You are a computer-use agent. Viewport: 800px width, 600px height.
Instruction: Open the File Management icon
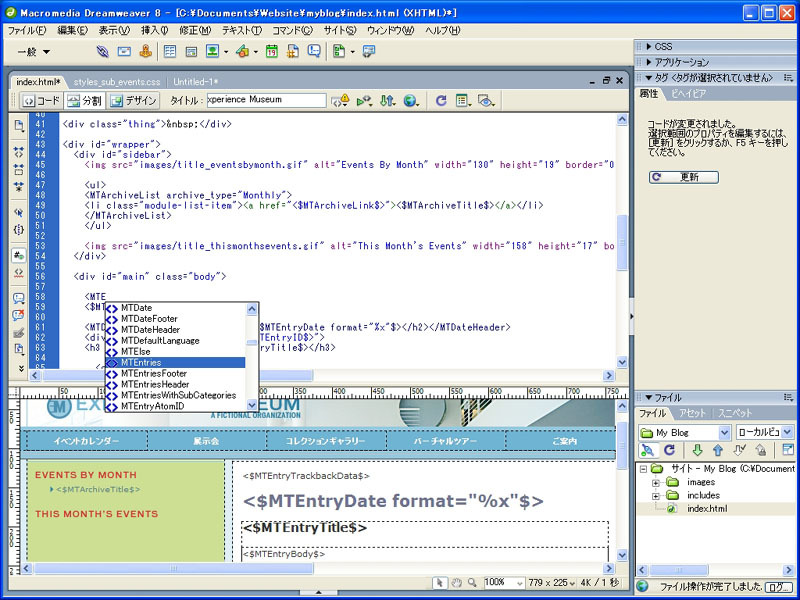pos(387,101)
